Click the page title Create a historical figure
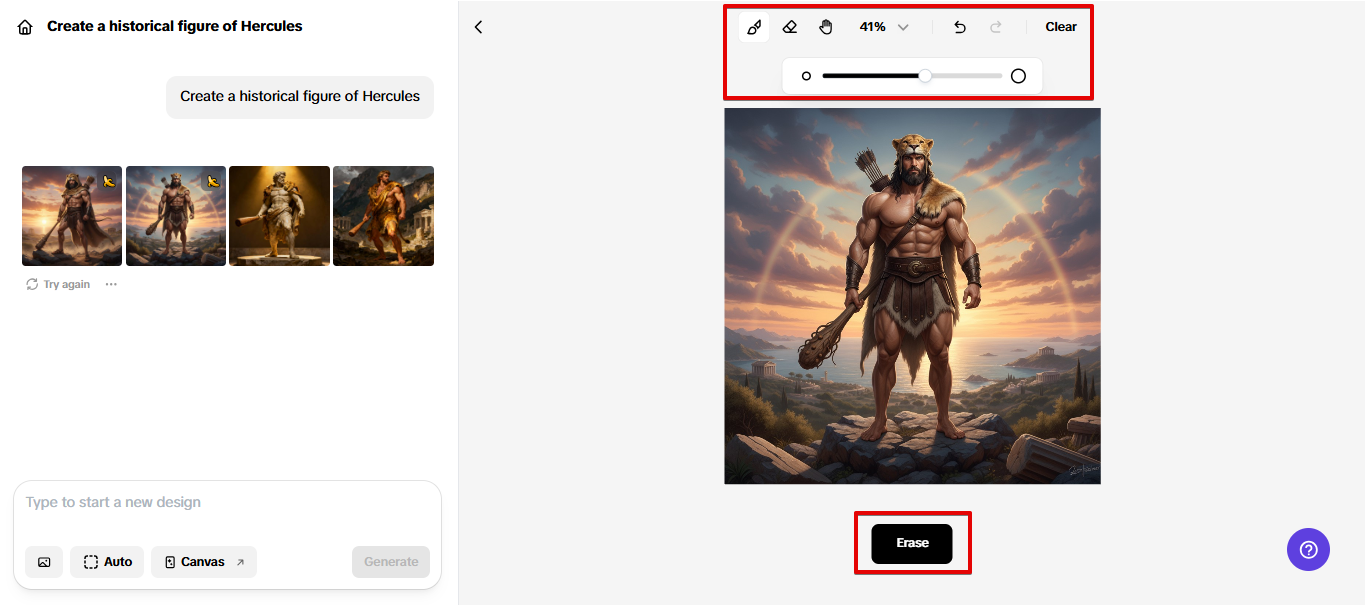Screen dimensions: 1365x605 [175, 26]
